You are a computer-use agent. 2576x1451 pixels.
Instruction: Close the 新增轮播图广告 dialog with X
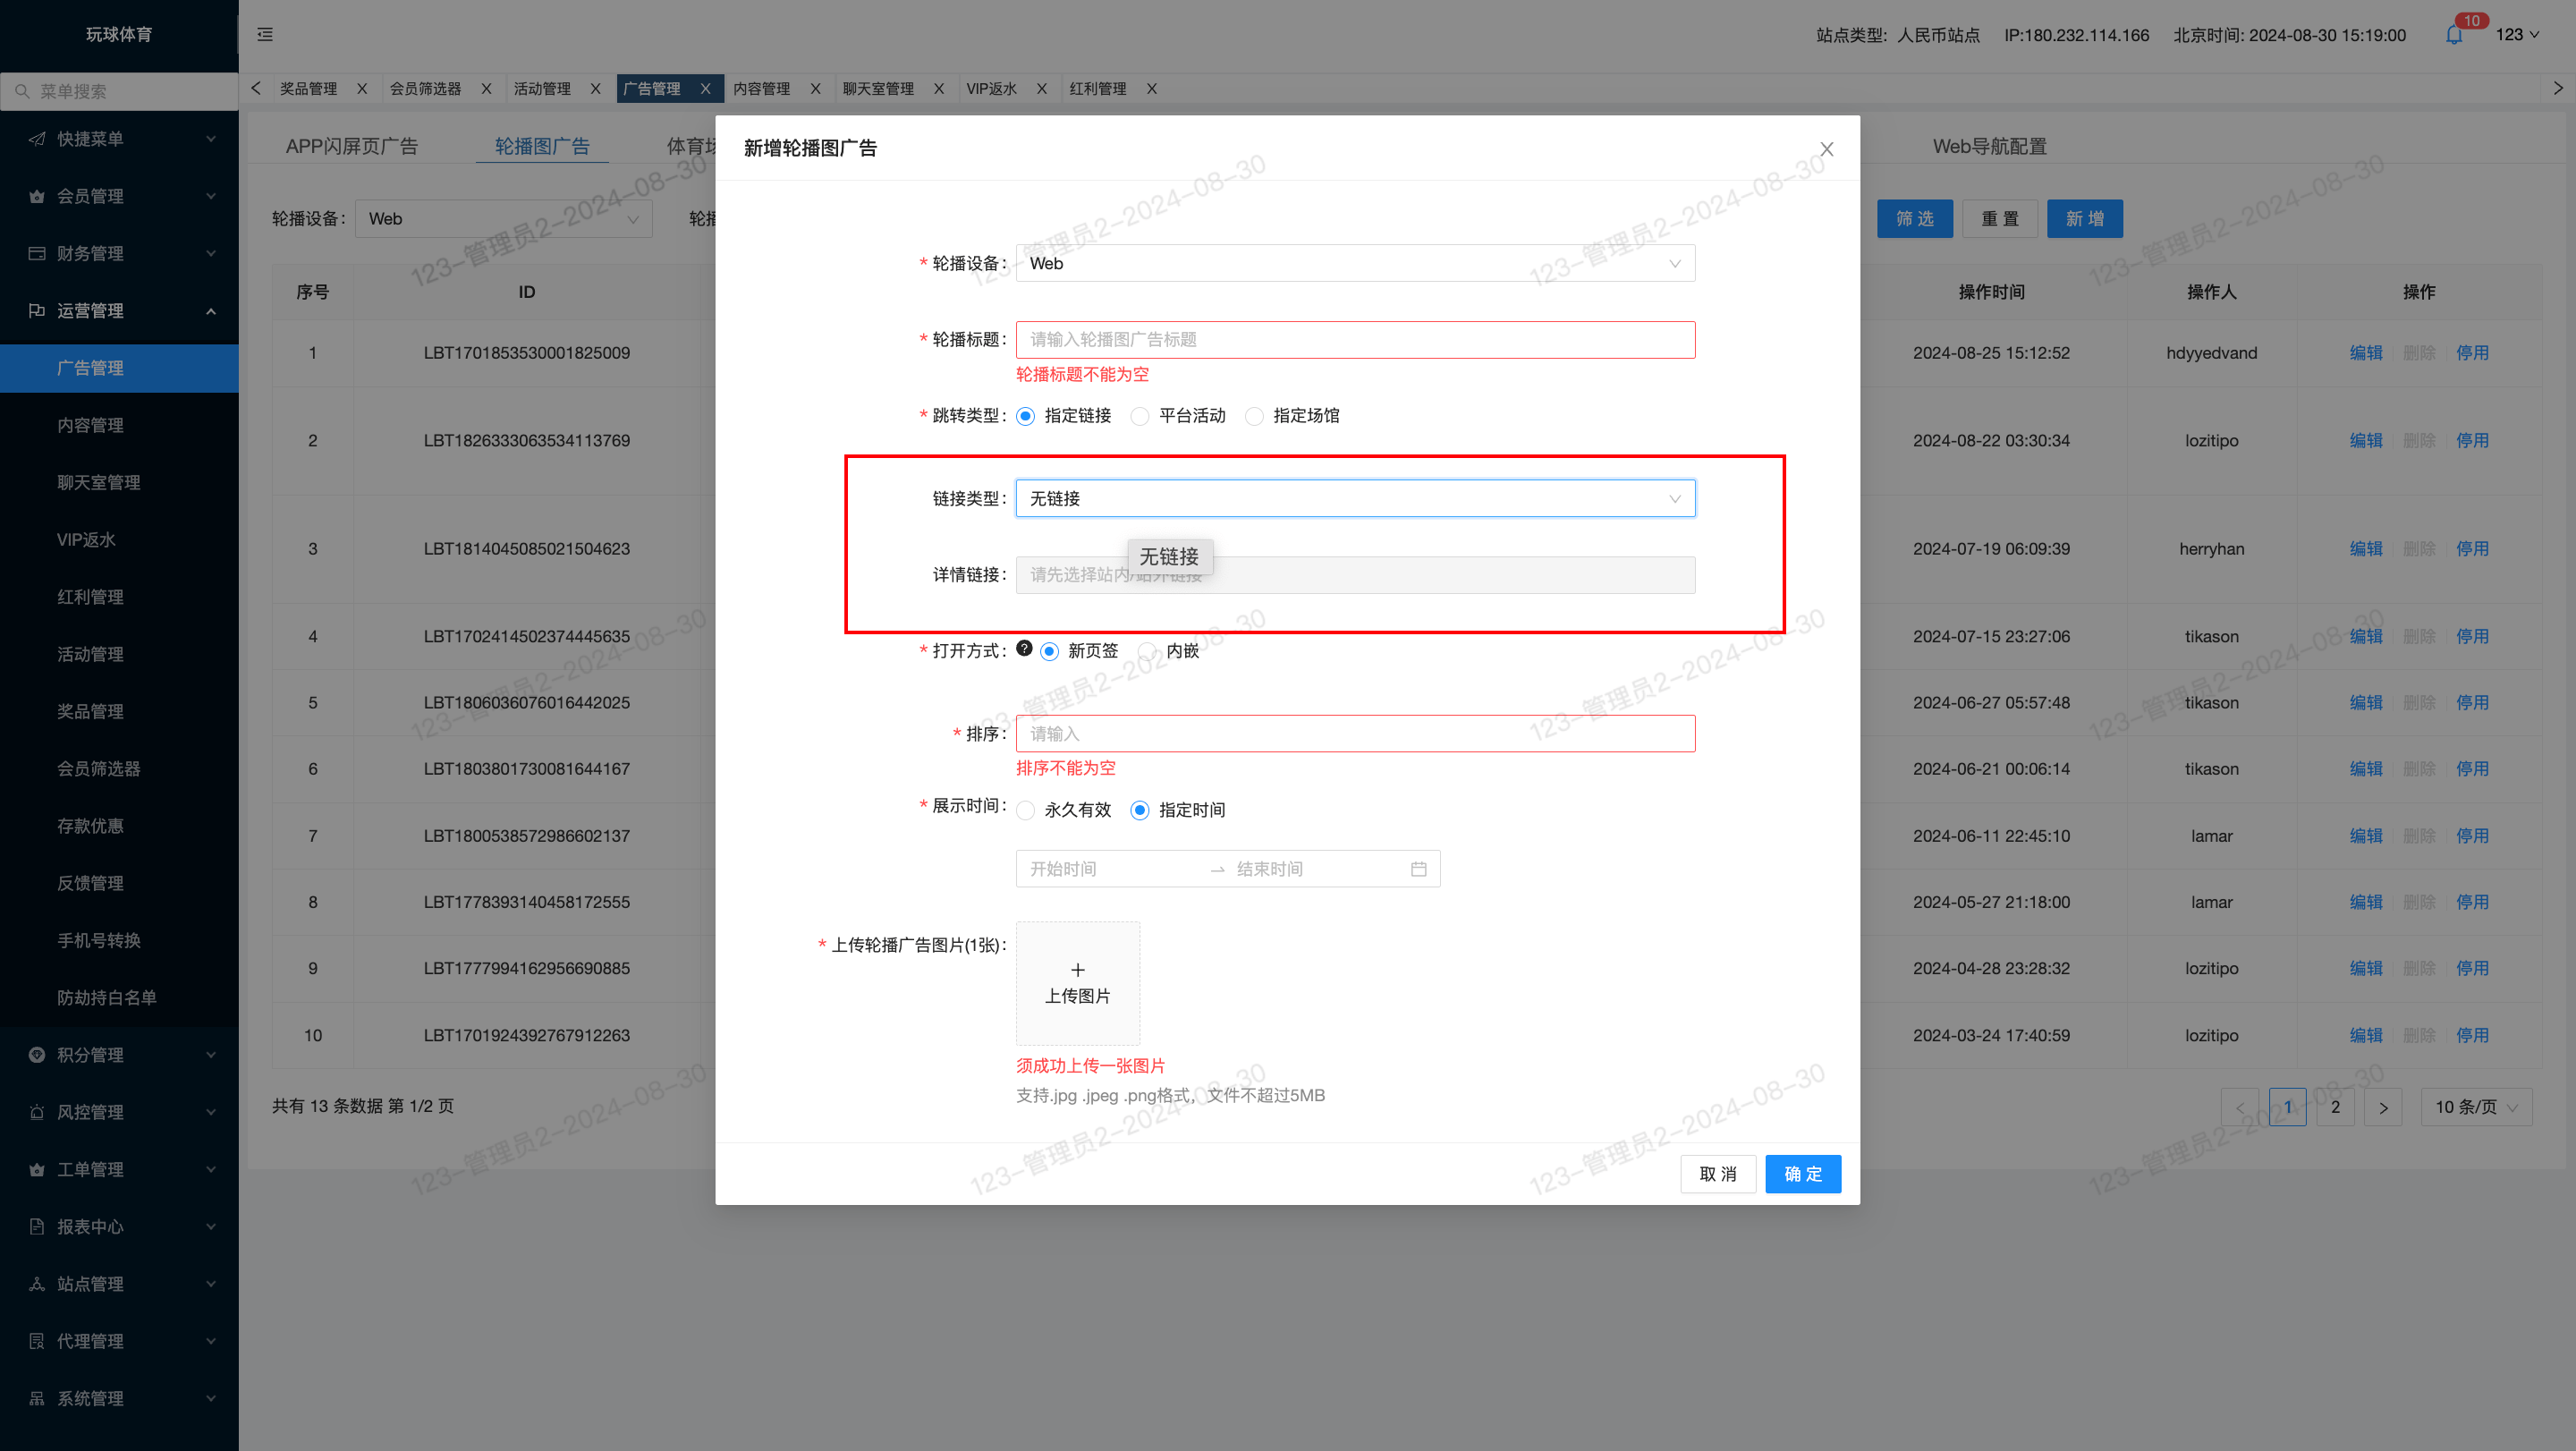pyautogui.click(x=1826, y=149)
